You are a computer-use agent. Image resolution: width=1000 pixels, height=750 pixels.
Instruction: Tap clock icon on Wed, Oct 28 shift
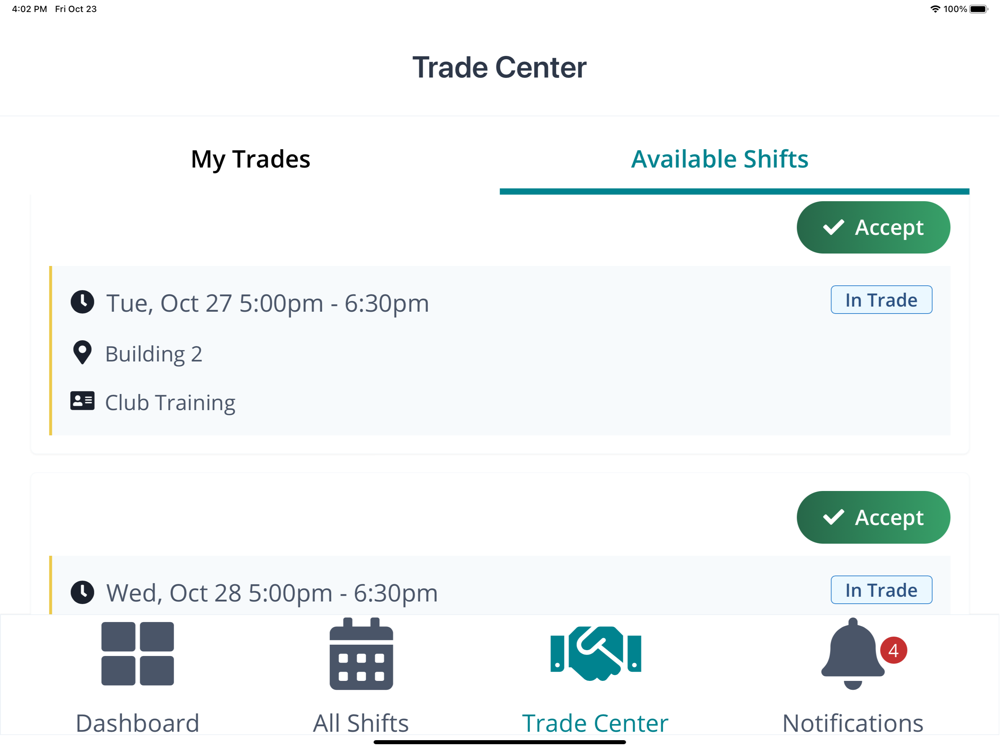(x=82, y=592)
